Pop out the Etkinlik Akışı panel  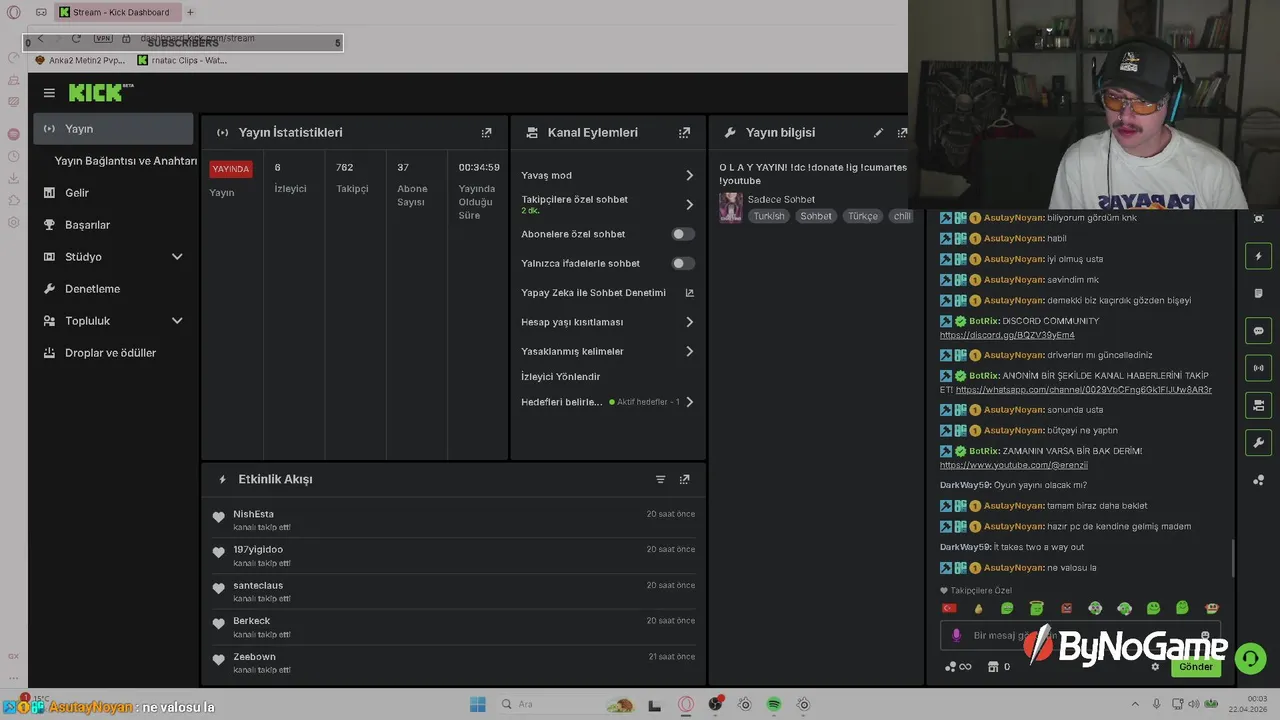point(685,479)
